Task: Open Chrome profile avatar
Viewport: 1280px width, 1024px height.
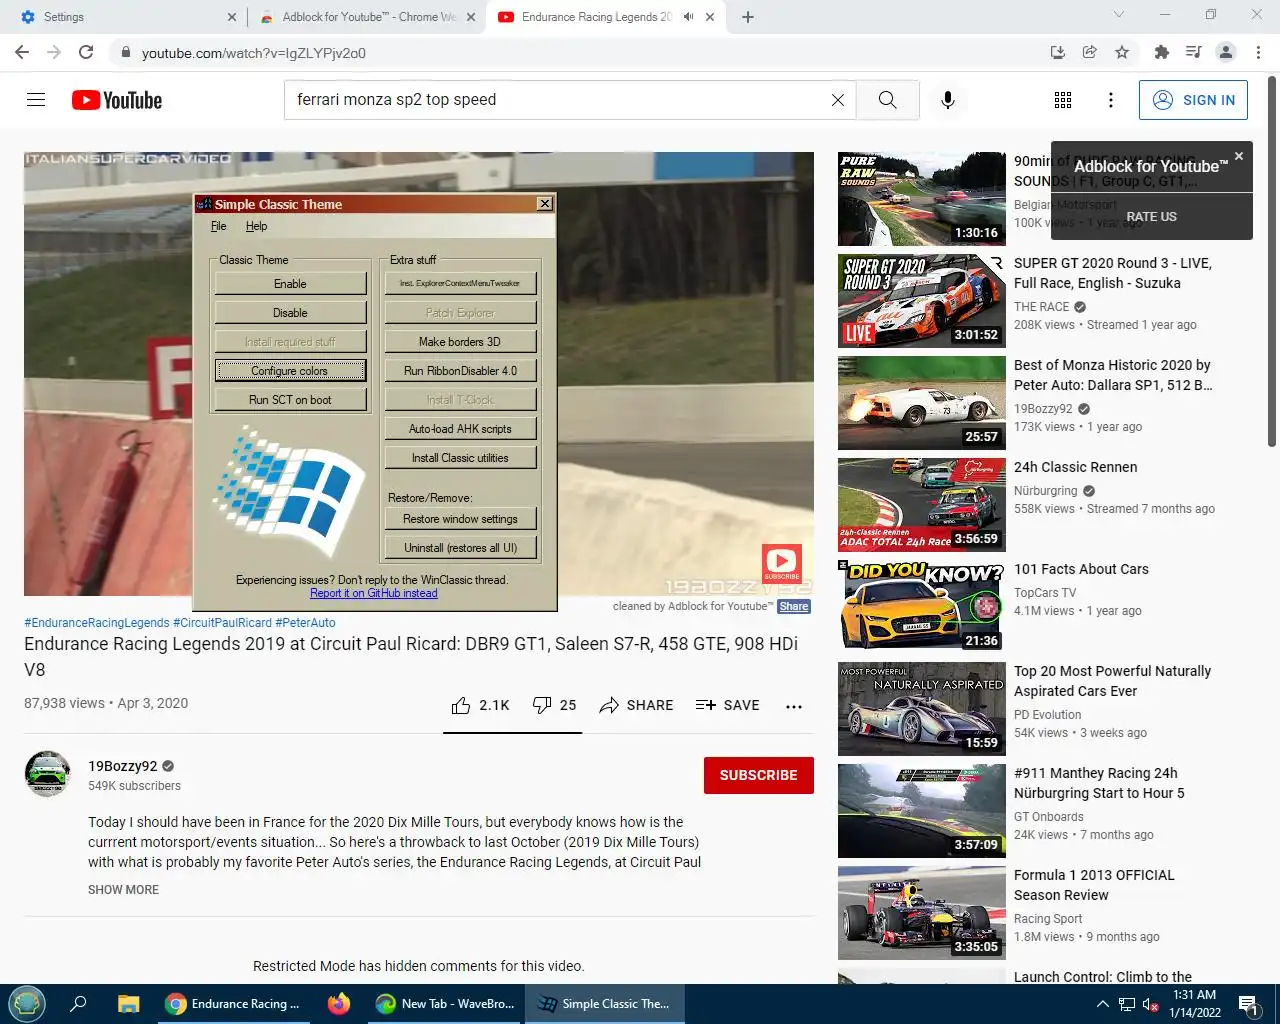Action: [1226, 52]
